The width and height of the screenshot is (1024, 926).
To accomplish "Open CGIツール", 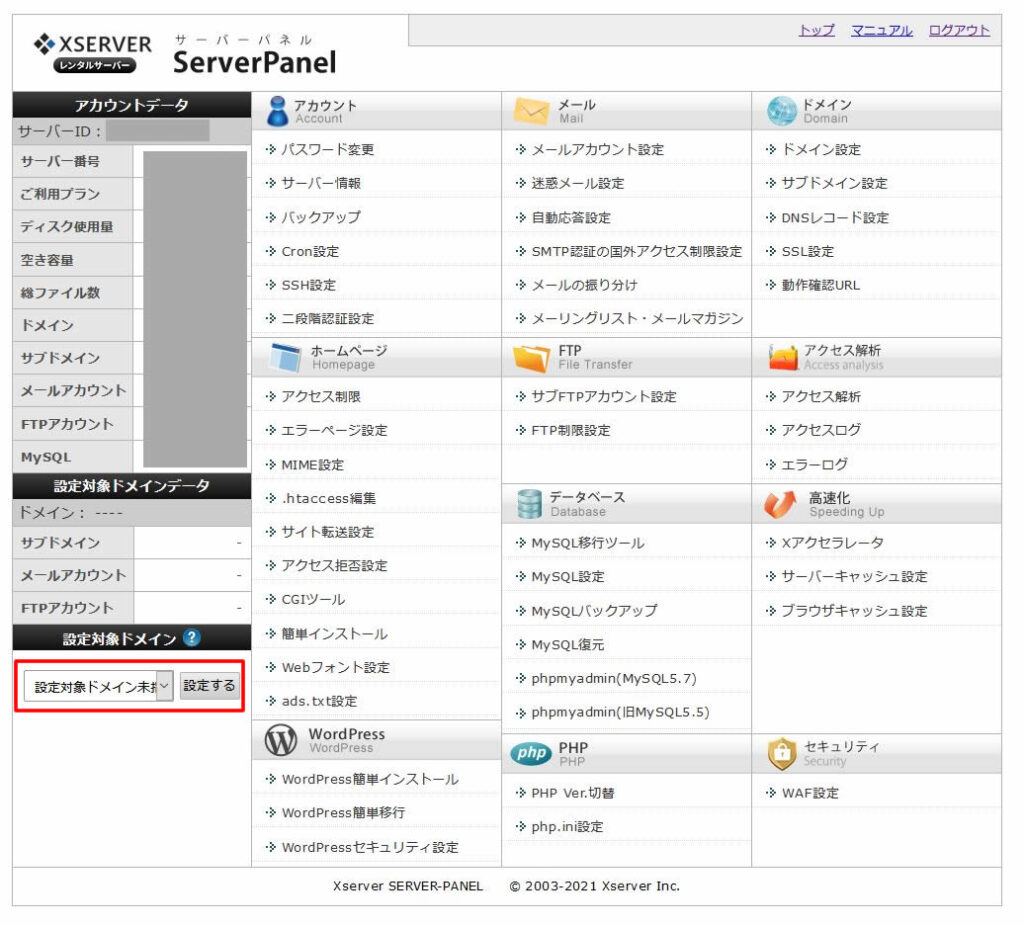I will (x=313, y=599).
